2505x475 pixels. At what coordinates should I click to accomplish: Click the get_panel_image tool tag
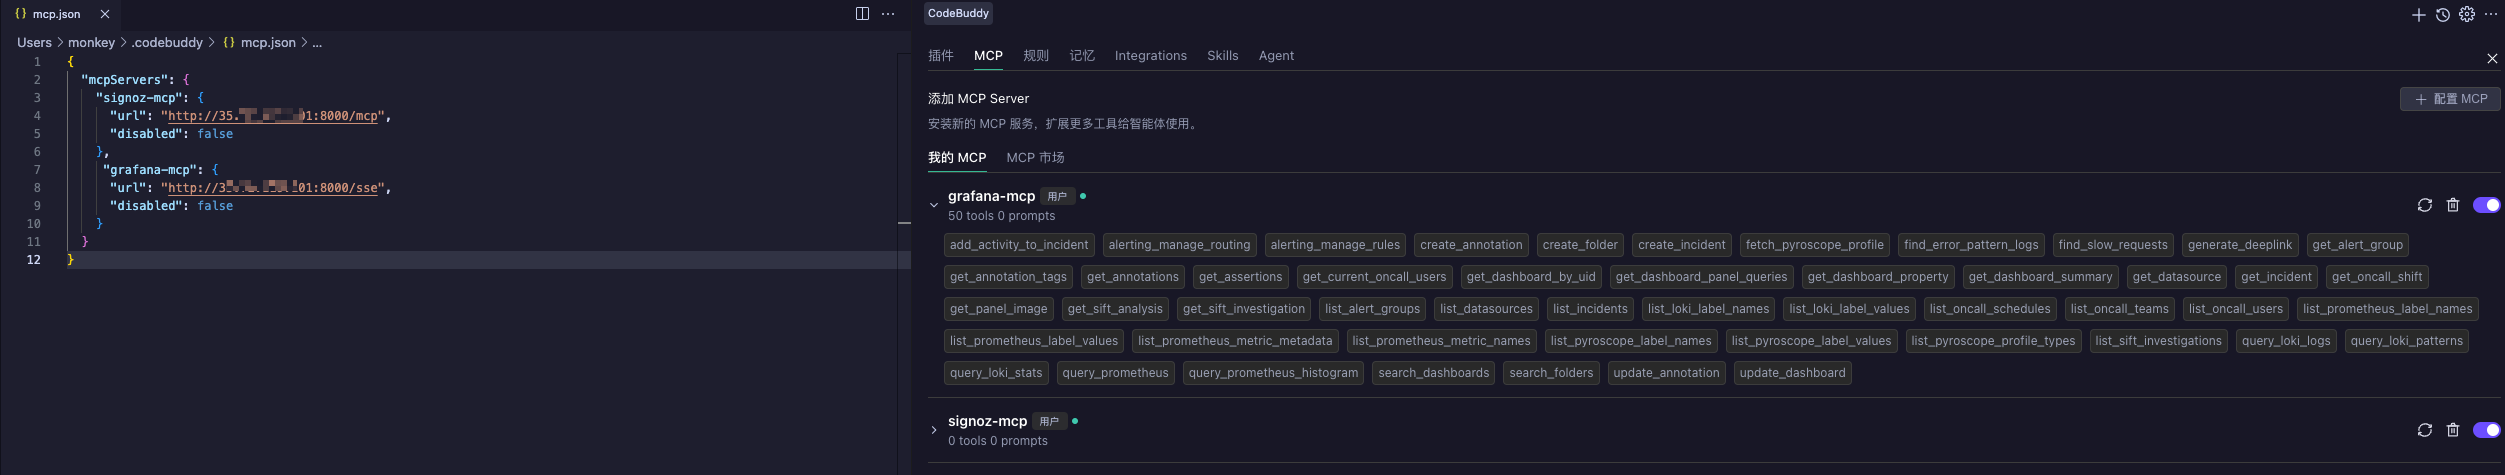coord(998,309)
